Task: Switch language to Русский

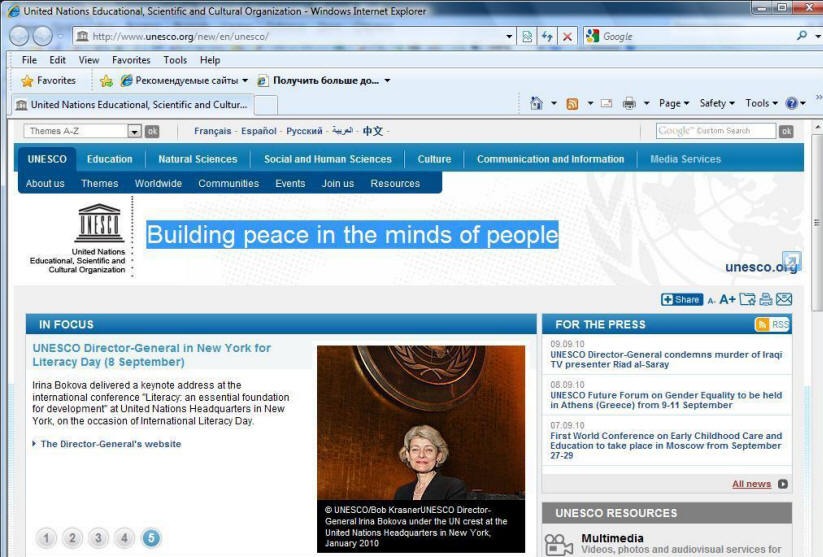Action: point(304,131)
